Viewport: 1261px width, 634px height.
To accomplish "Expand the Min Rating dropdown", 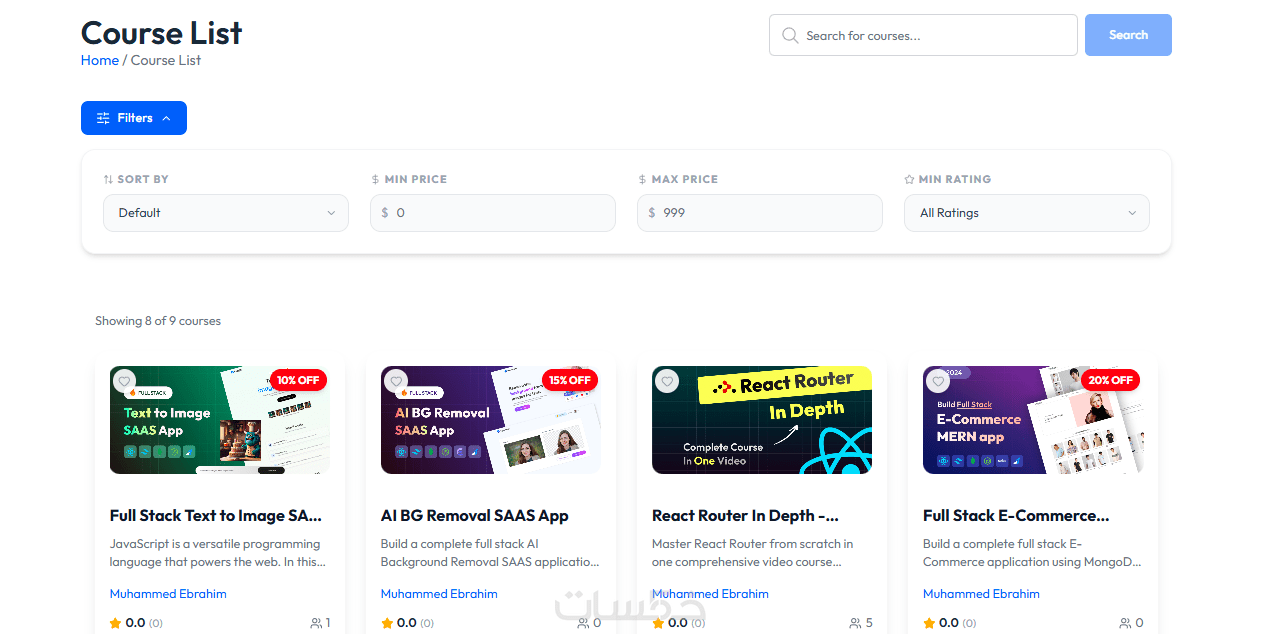I will click(1026, 213).
